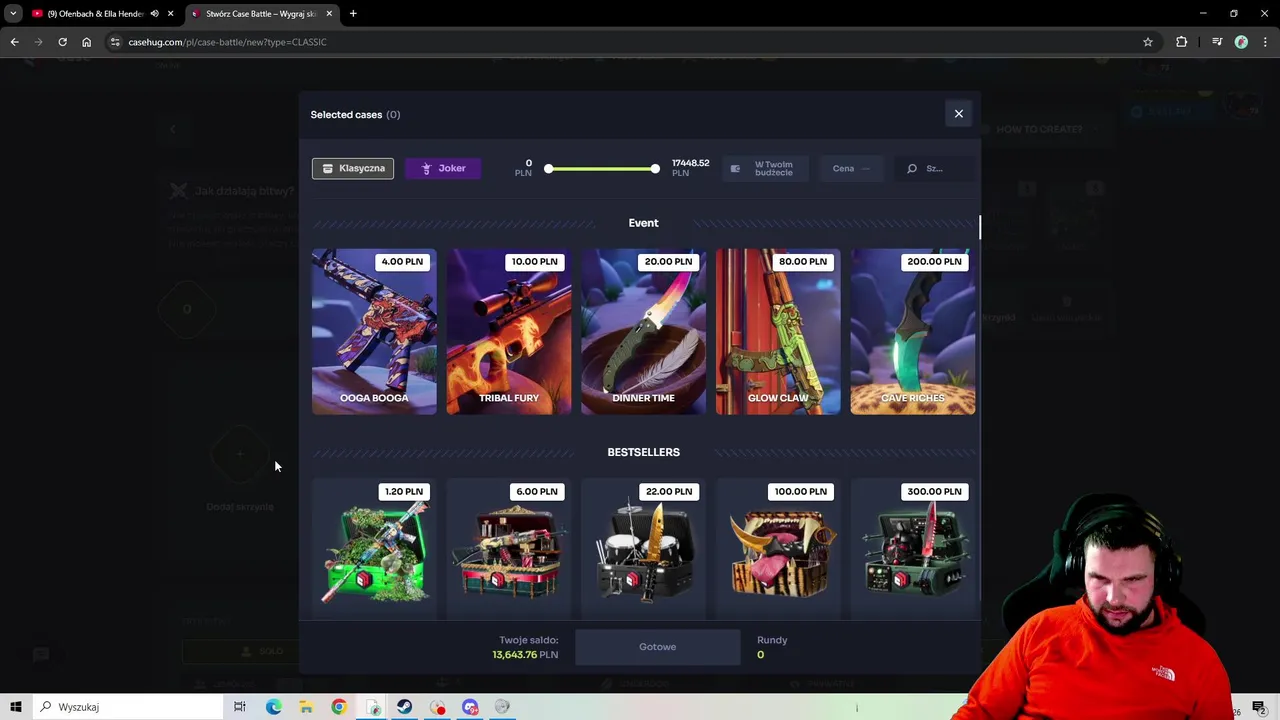Open the media controls icon in Chrome
Screen dimensions: 1280x720
point(1217,42)
